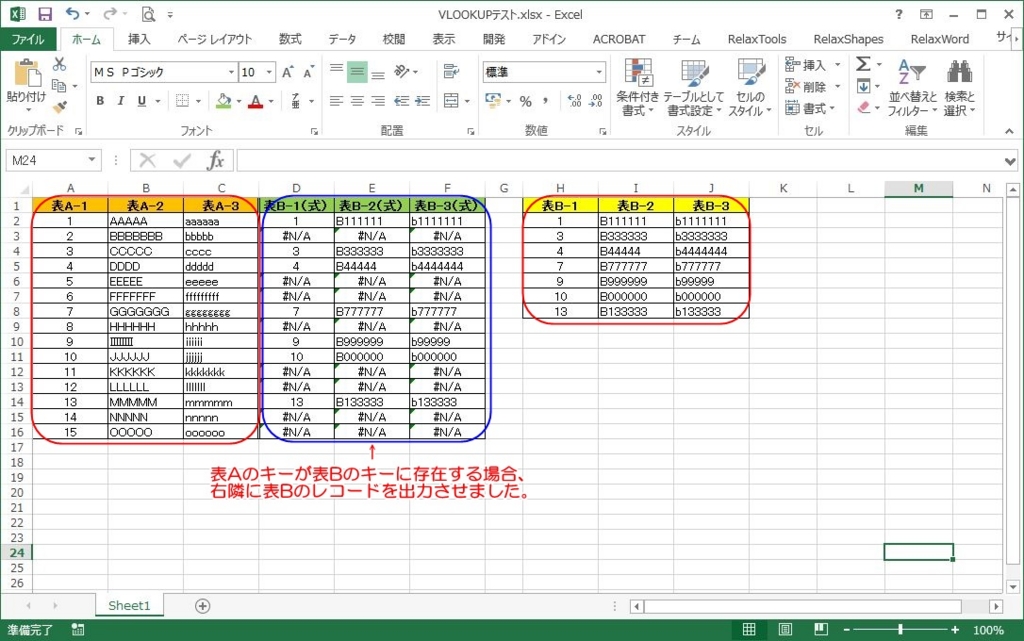Click the Insert Function fx button
The height and width of the screenshot is (641, 1024).
click(215, 160)
